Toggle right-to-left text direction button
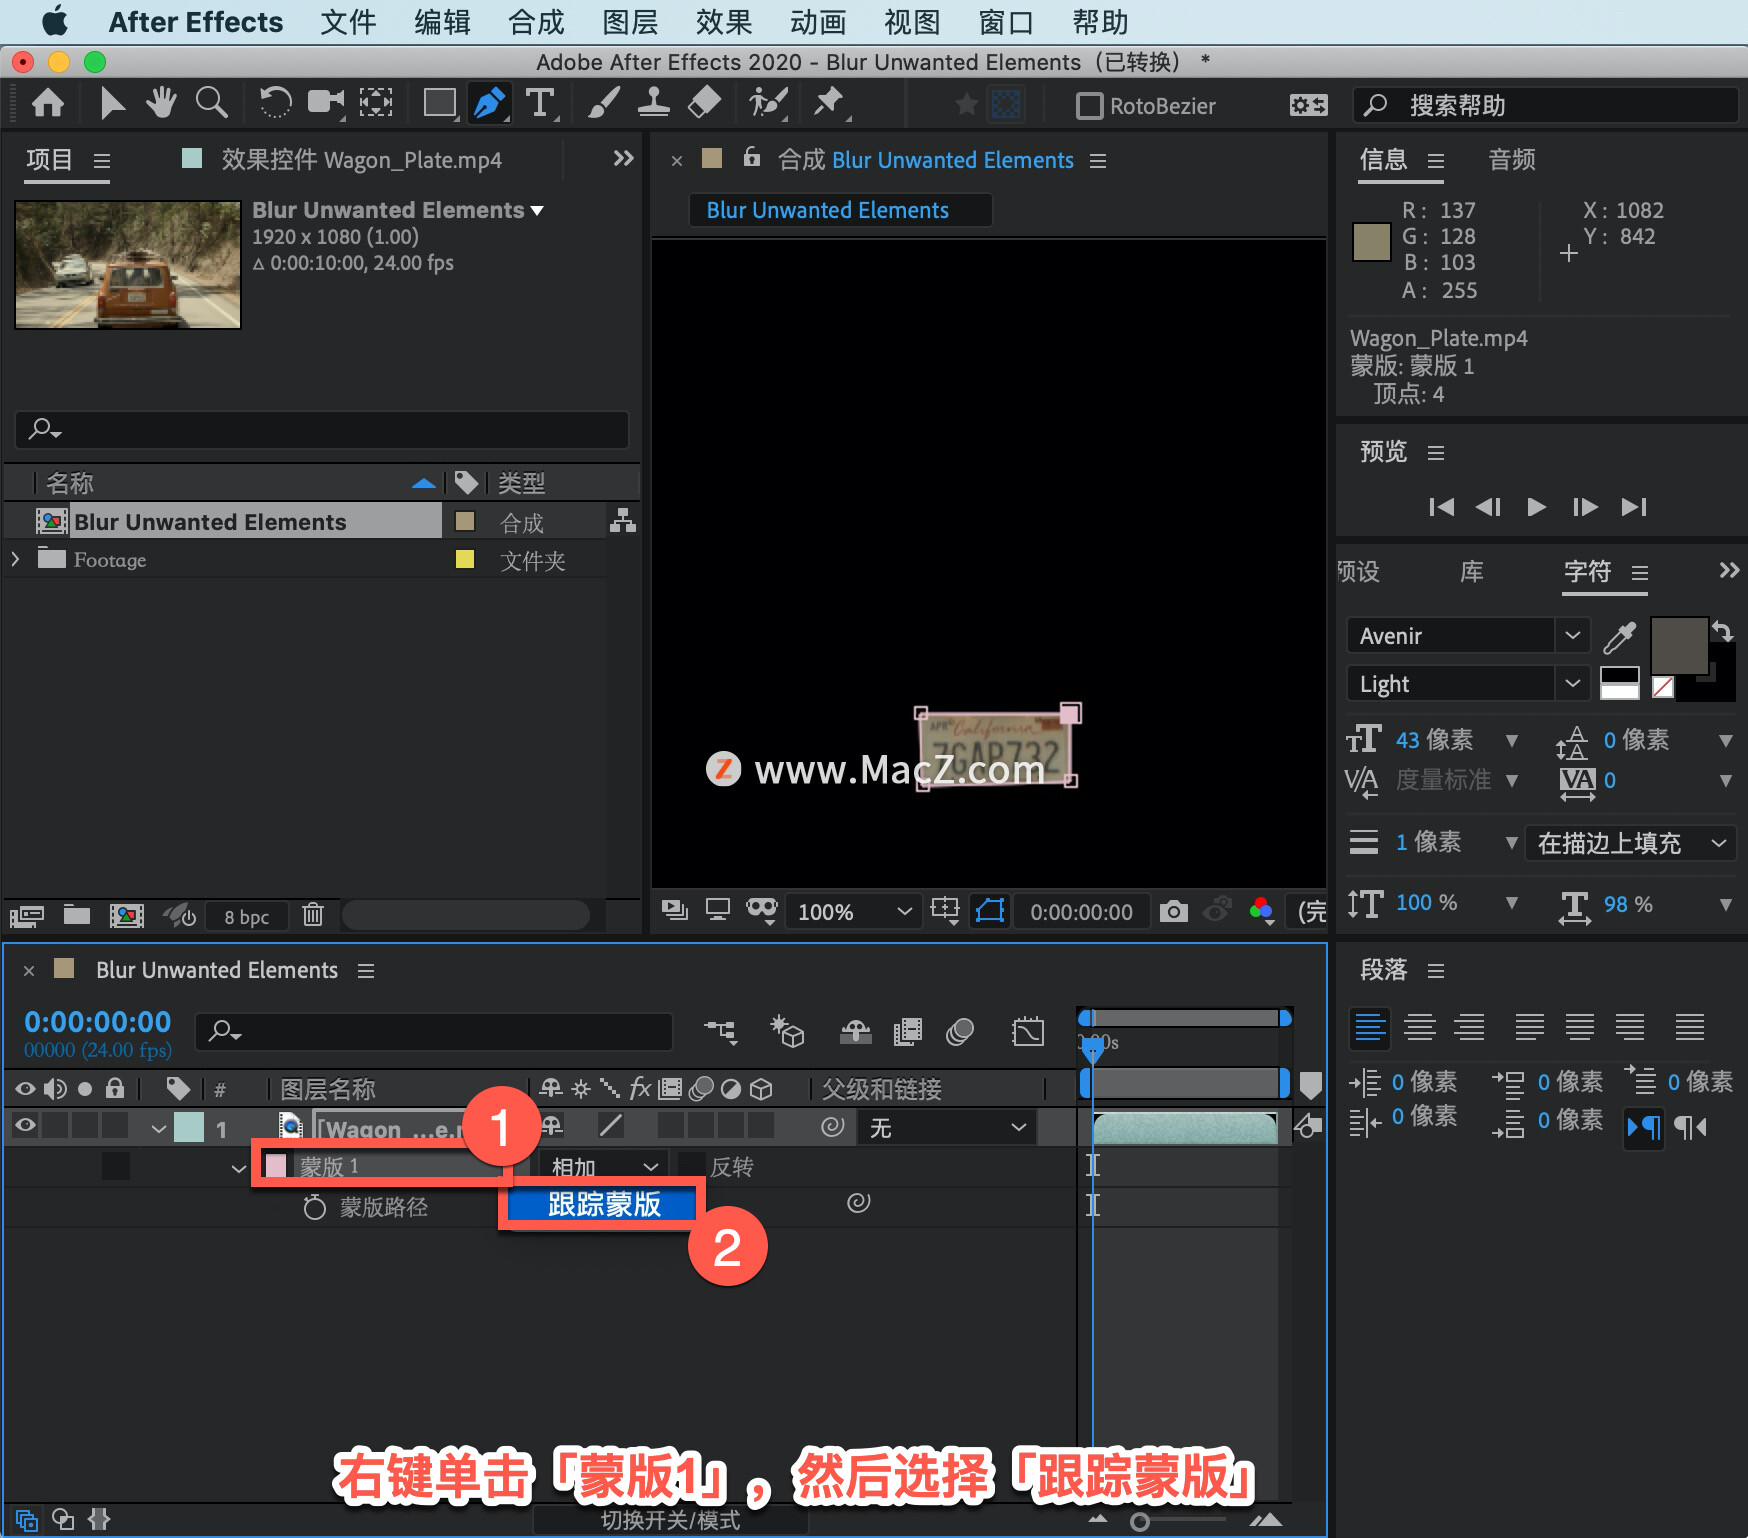Image resolution: width=1748 pixels, height=1538 pixels. click(x=1690, y=1127)
